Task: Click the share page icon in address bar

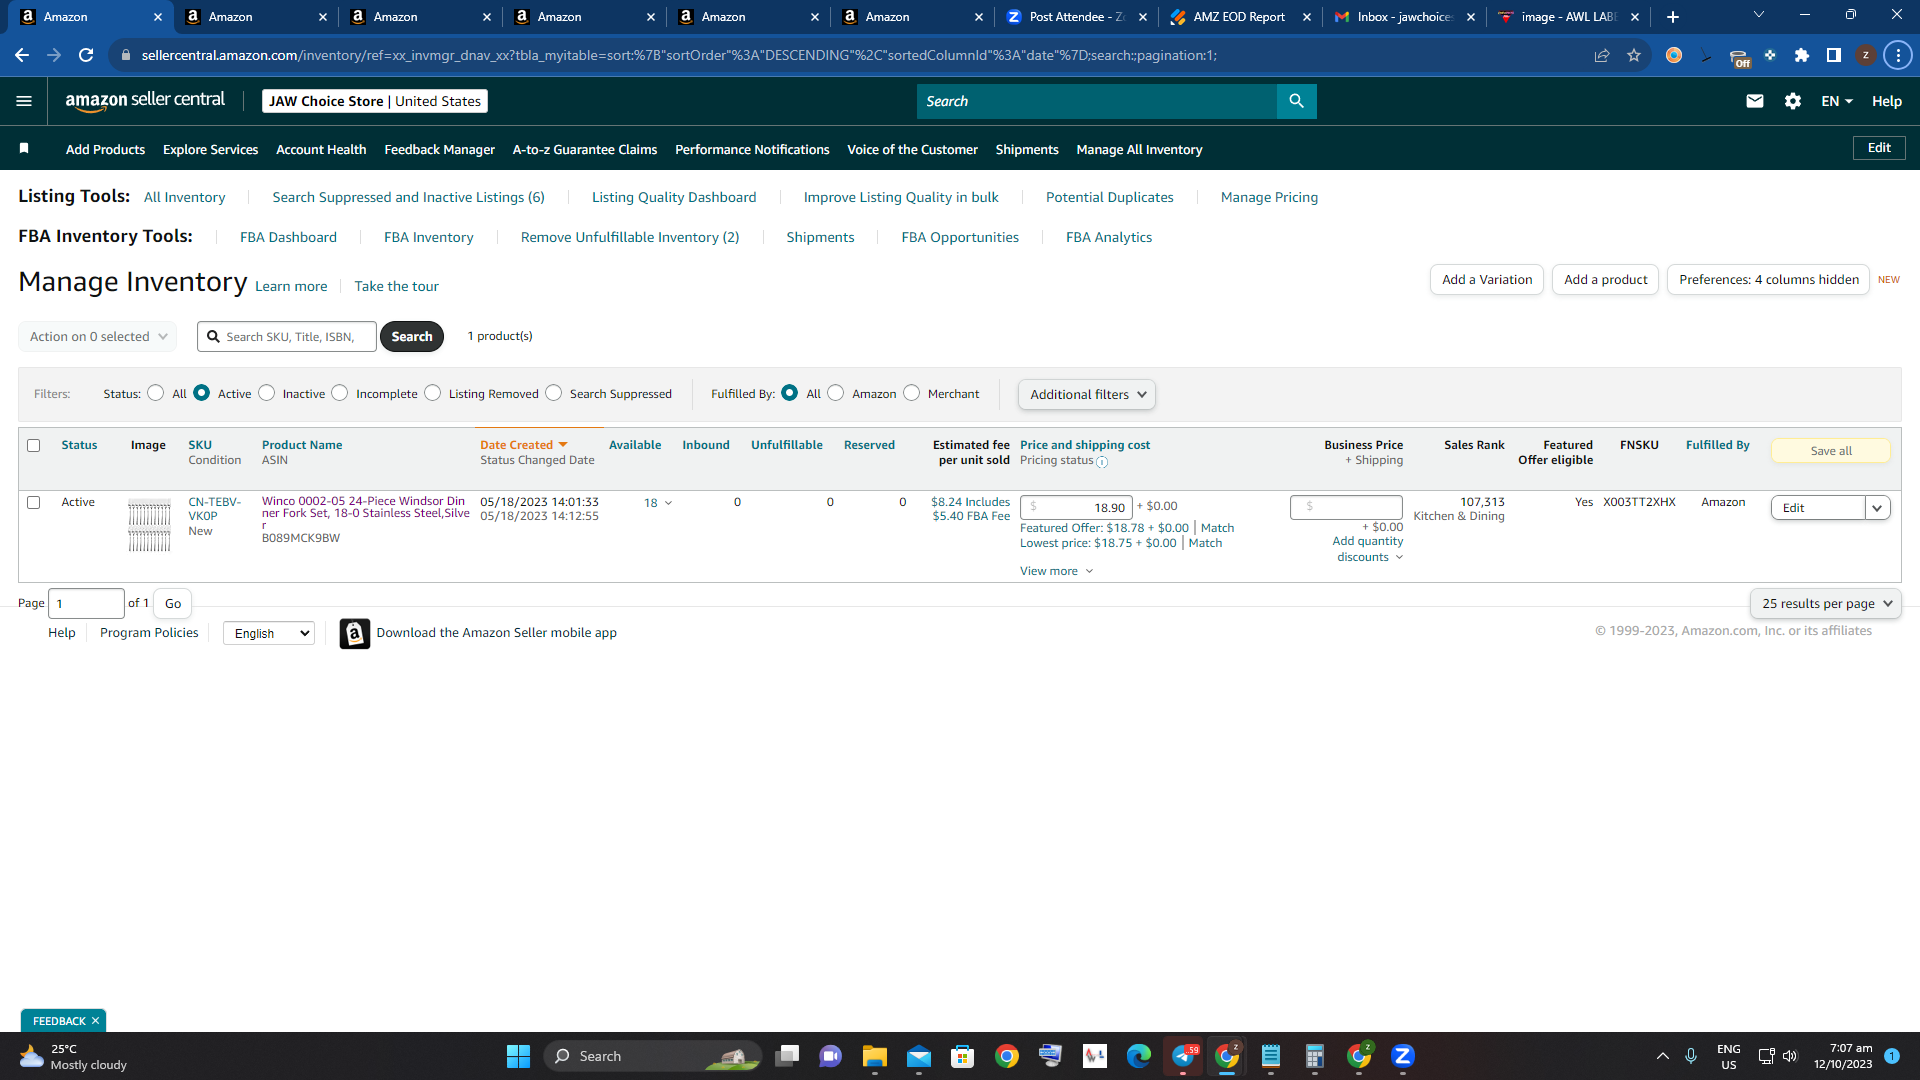Action: tap(1602, 55)
